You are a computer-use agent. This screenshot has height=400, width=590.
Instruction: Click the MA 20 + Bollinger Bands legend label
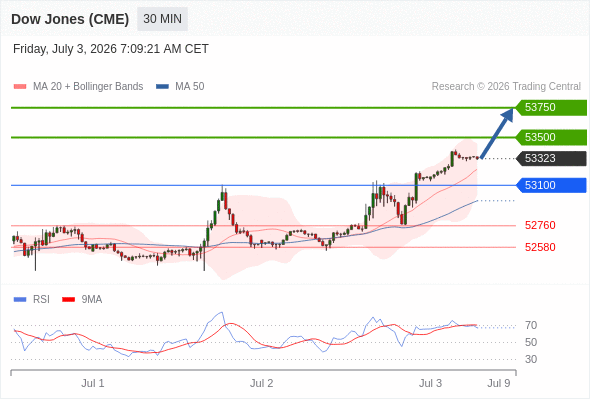coord(88,87)
